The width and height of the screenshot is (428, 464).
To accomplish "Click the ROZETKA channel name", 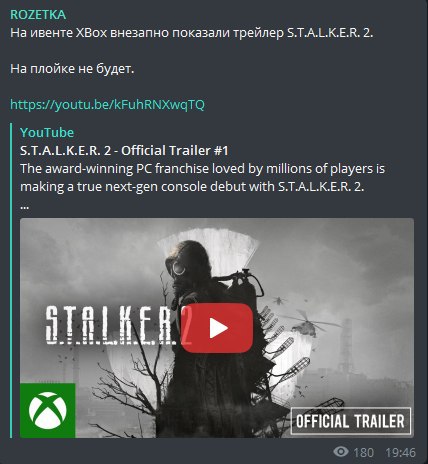I will click(38, 15).
